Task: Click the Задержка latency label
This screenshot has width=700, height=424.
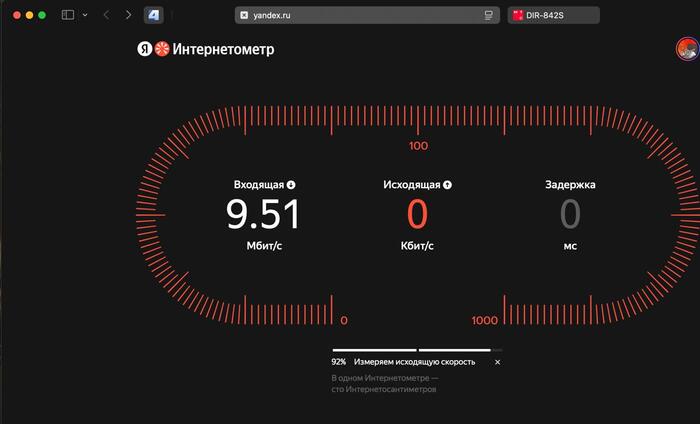Action: 570,185
